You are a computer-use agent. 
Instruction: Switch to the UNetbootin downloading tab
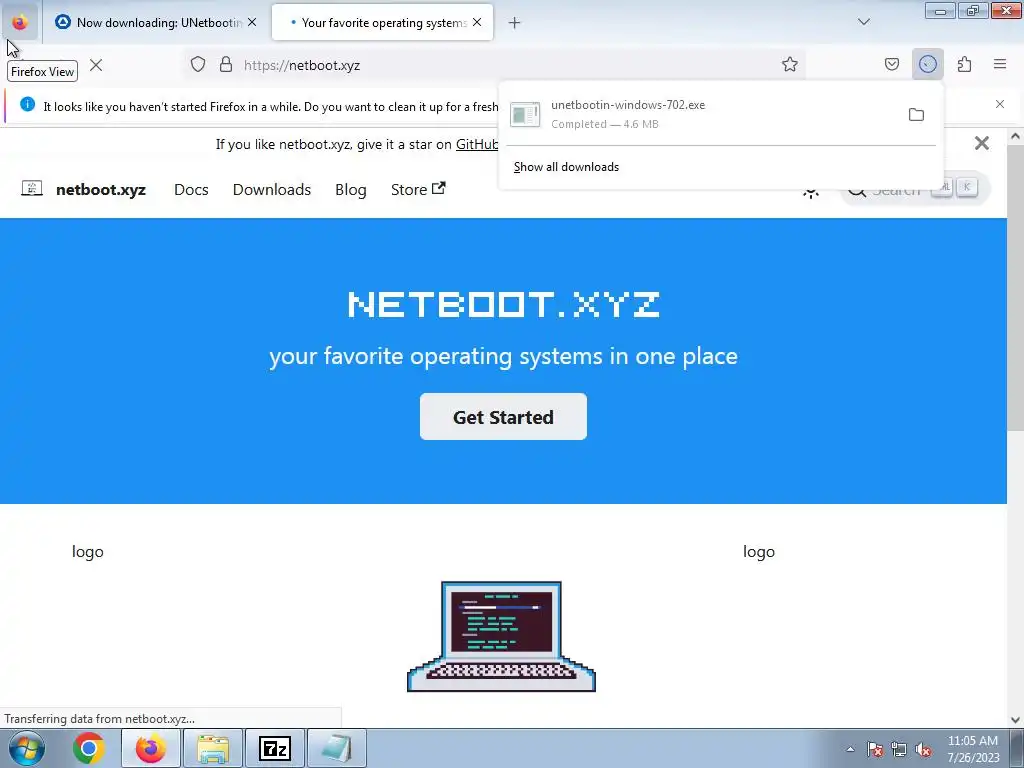[155, 22]
